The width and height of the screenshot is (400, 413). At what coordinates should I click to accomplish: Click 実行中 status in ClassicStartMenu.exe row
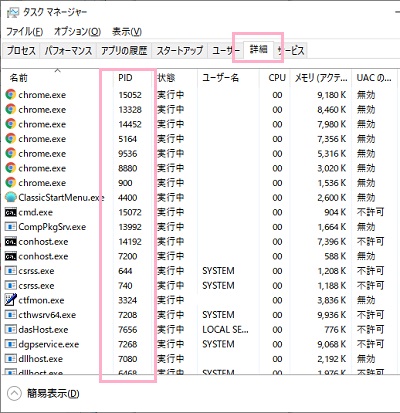point(171,197)
